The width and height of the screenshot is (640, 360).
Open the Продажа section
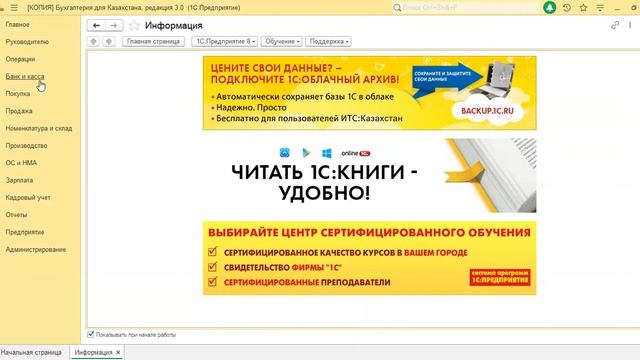click(19, 111)
